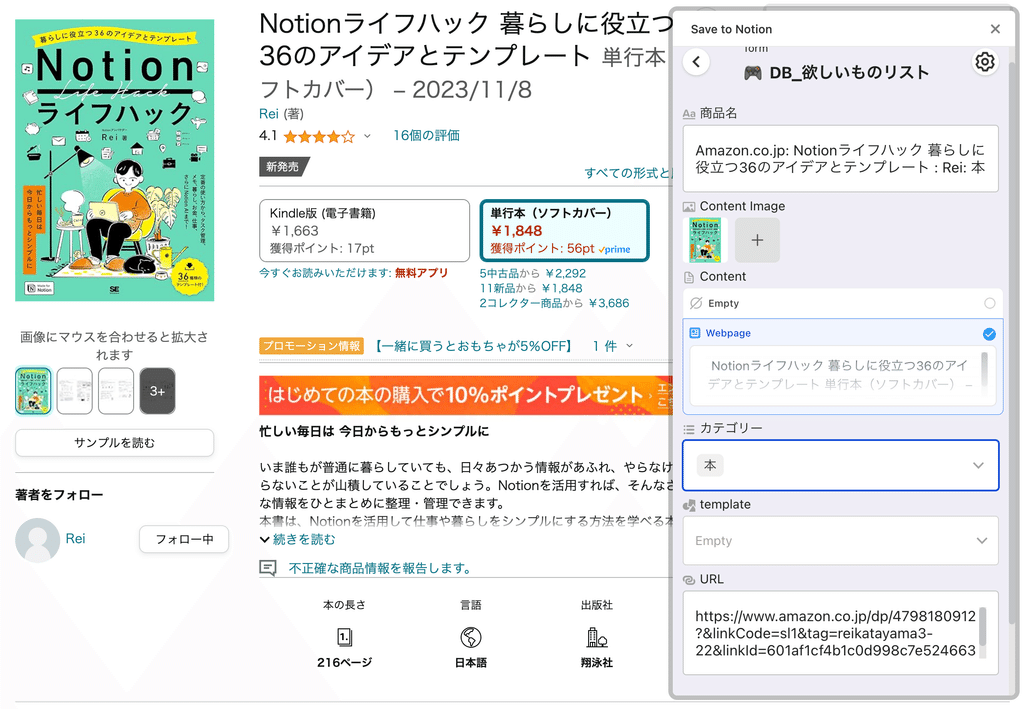Click the 本 tag in カテゴリー field

710,465
